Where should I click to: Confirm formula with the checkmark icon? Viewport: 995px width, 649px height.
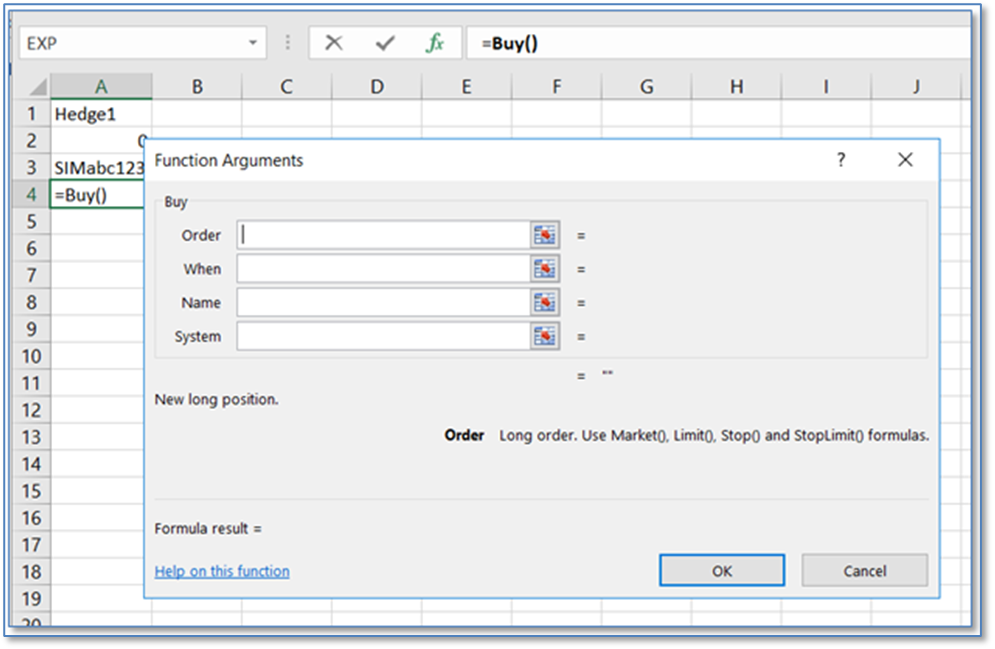[x=384, y=43]
